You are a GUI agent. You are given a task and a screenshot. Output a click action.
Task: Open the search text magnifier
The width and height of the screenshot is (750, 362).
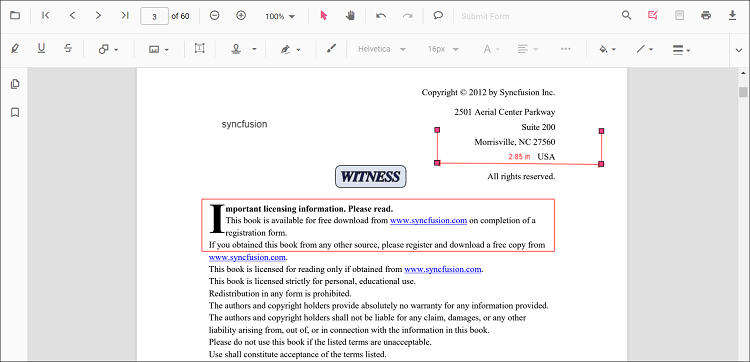point(627,15)
